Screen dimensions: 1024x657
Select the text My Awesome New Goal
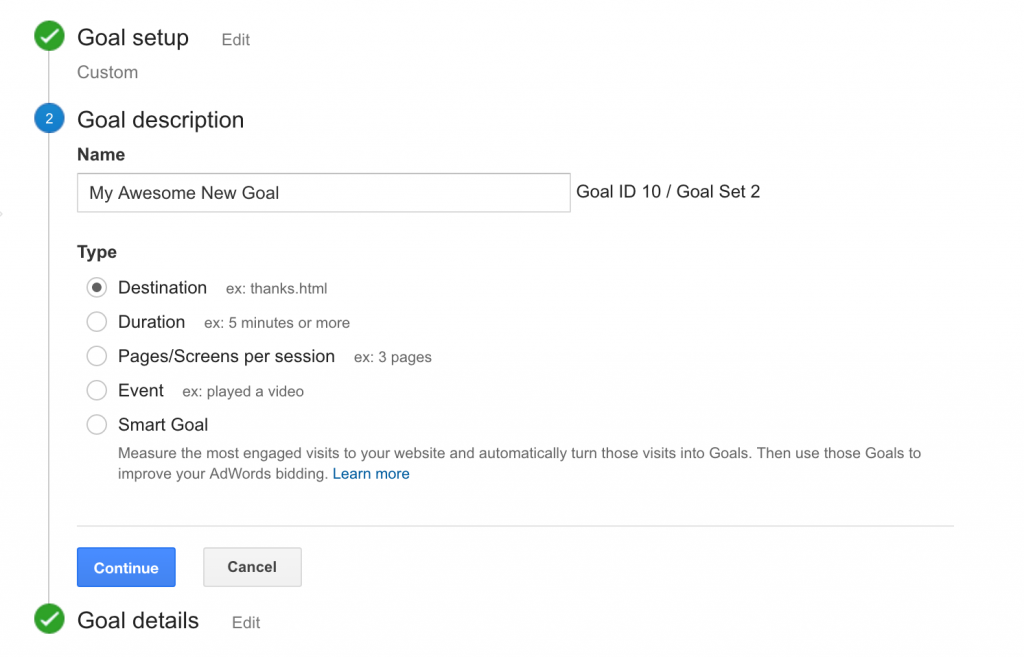[183, 192]
